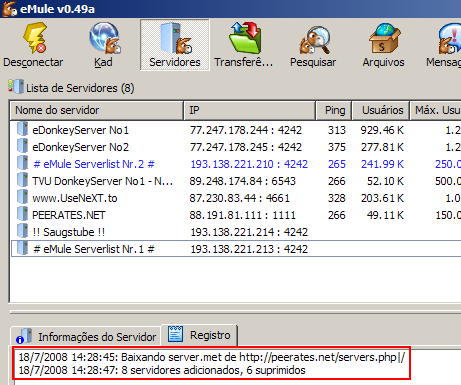Click IP 77.247.178.245 : 4242
This screenshot has height=385, width=461.
246,147
